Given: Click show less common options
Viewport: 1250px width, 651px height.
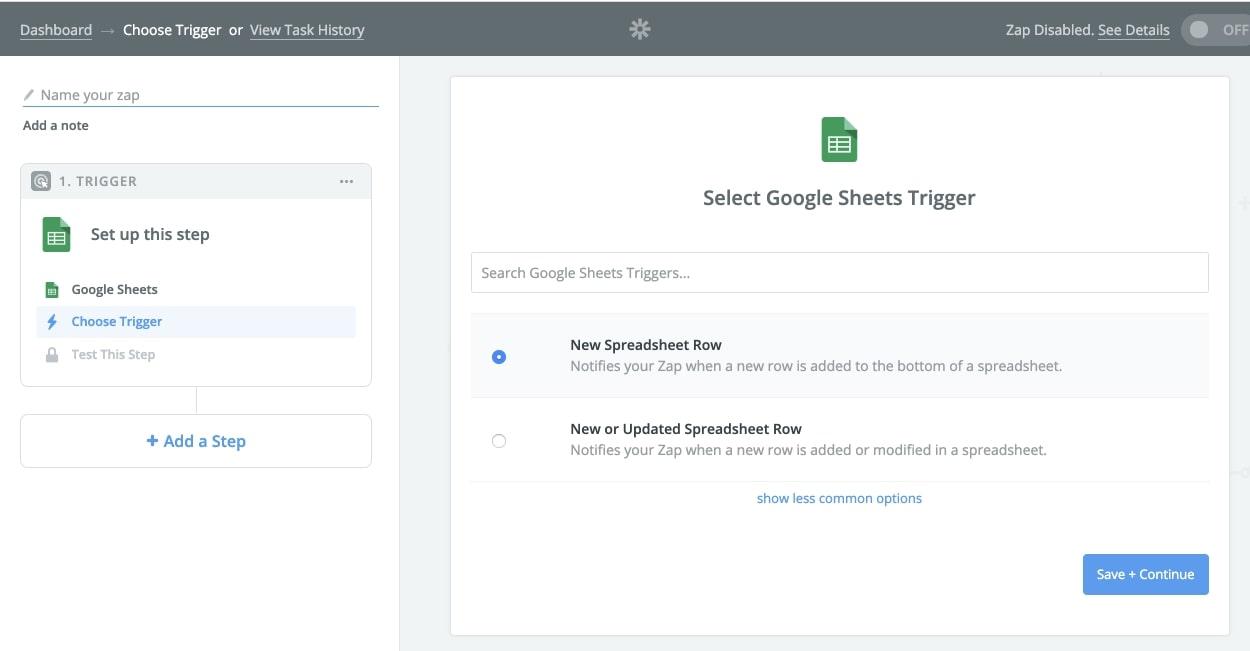Looking at the screenshot, I should [x=839, y=498].
